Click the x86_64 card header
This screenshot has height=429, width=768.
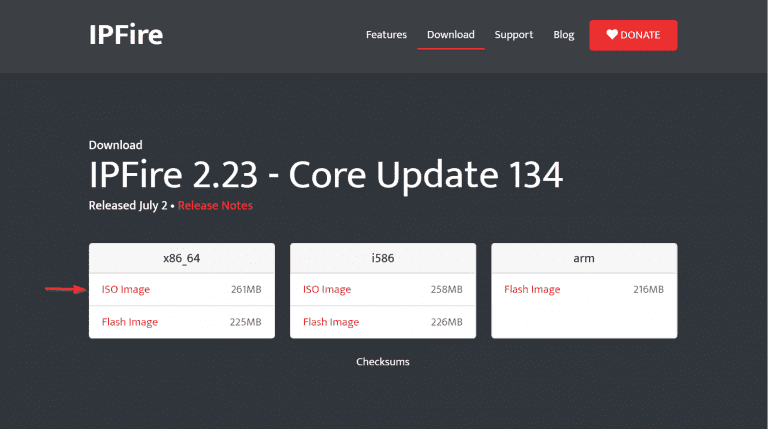pyautogui.click(x=182, y=258)
